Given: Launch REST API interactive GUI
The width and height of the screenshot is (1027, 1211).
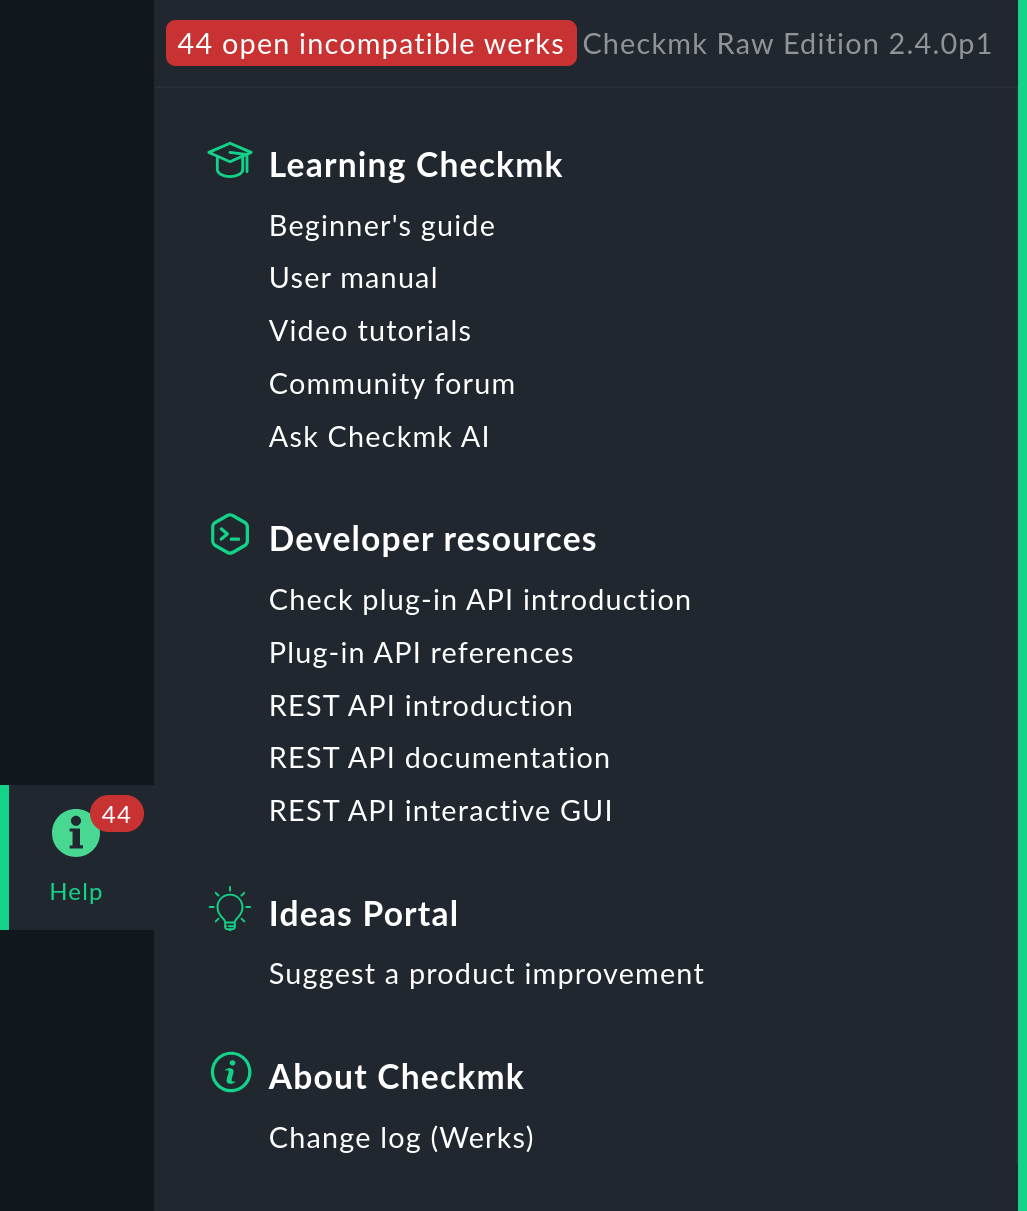Looking at the screenshot, I should coord(441,811).
